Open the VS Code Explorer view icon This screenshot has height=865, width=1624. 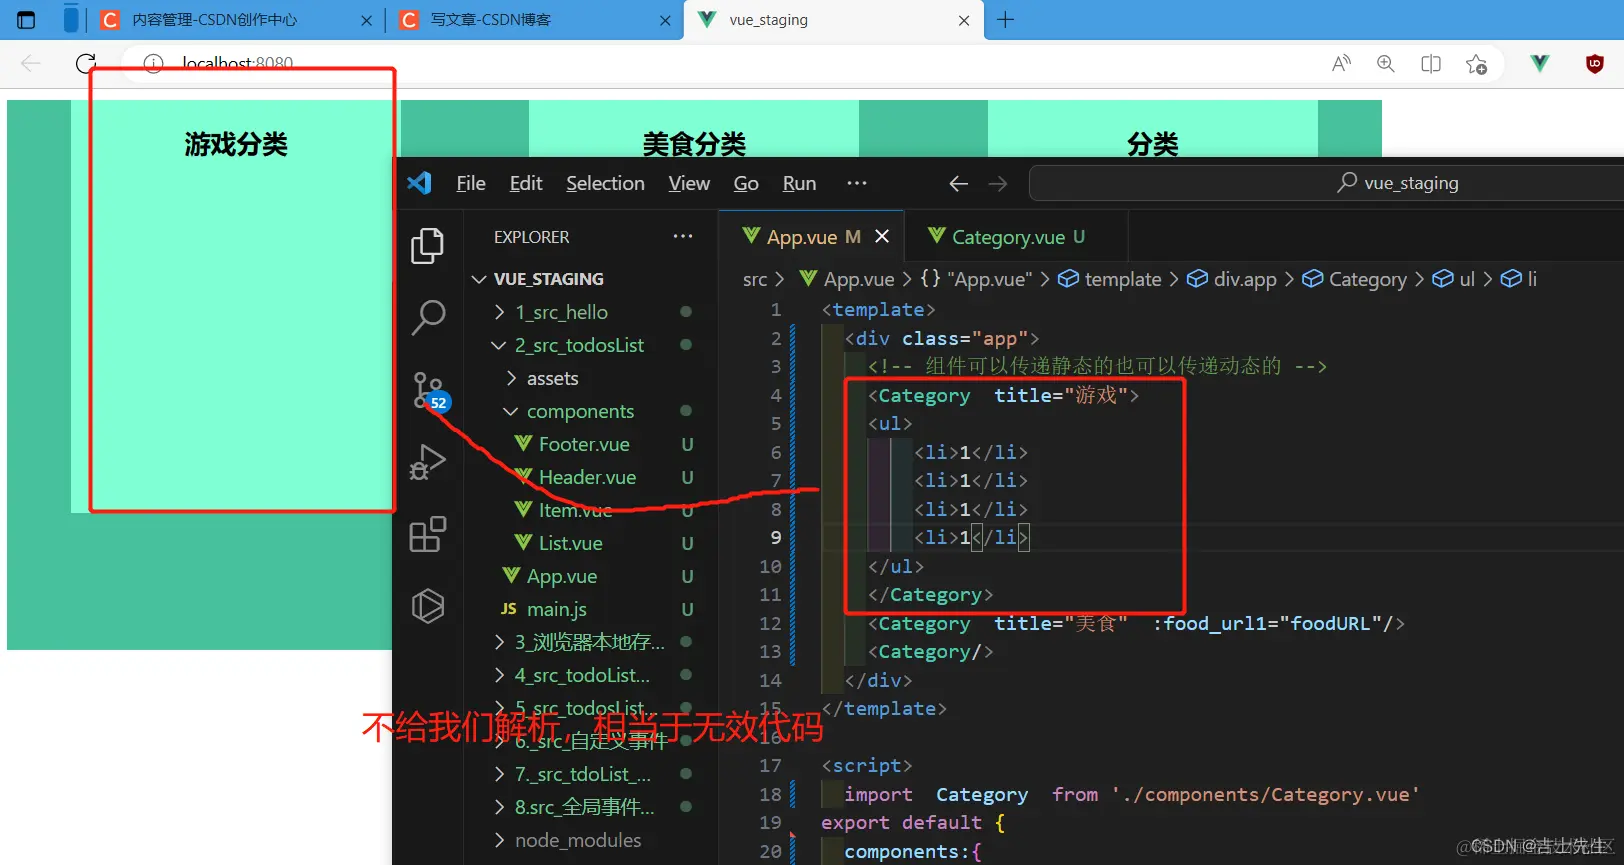point(428,246)
